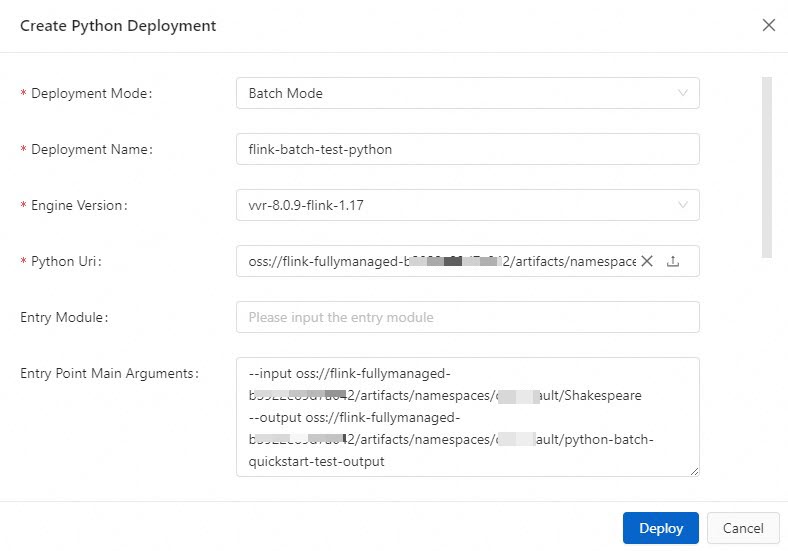
Task: Cancel the deployment creation
Action: [x=743, y=528]
